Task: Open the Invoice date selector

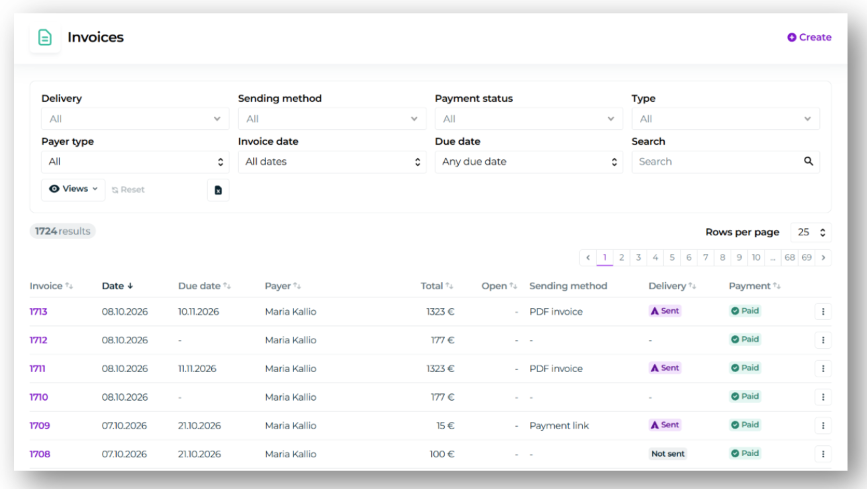Action: [x=332, y=162]
